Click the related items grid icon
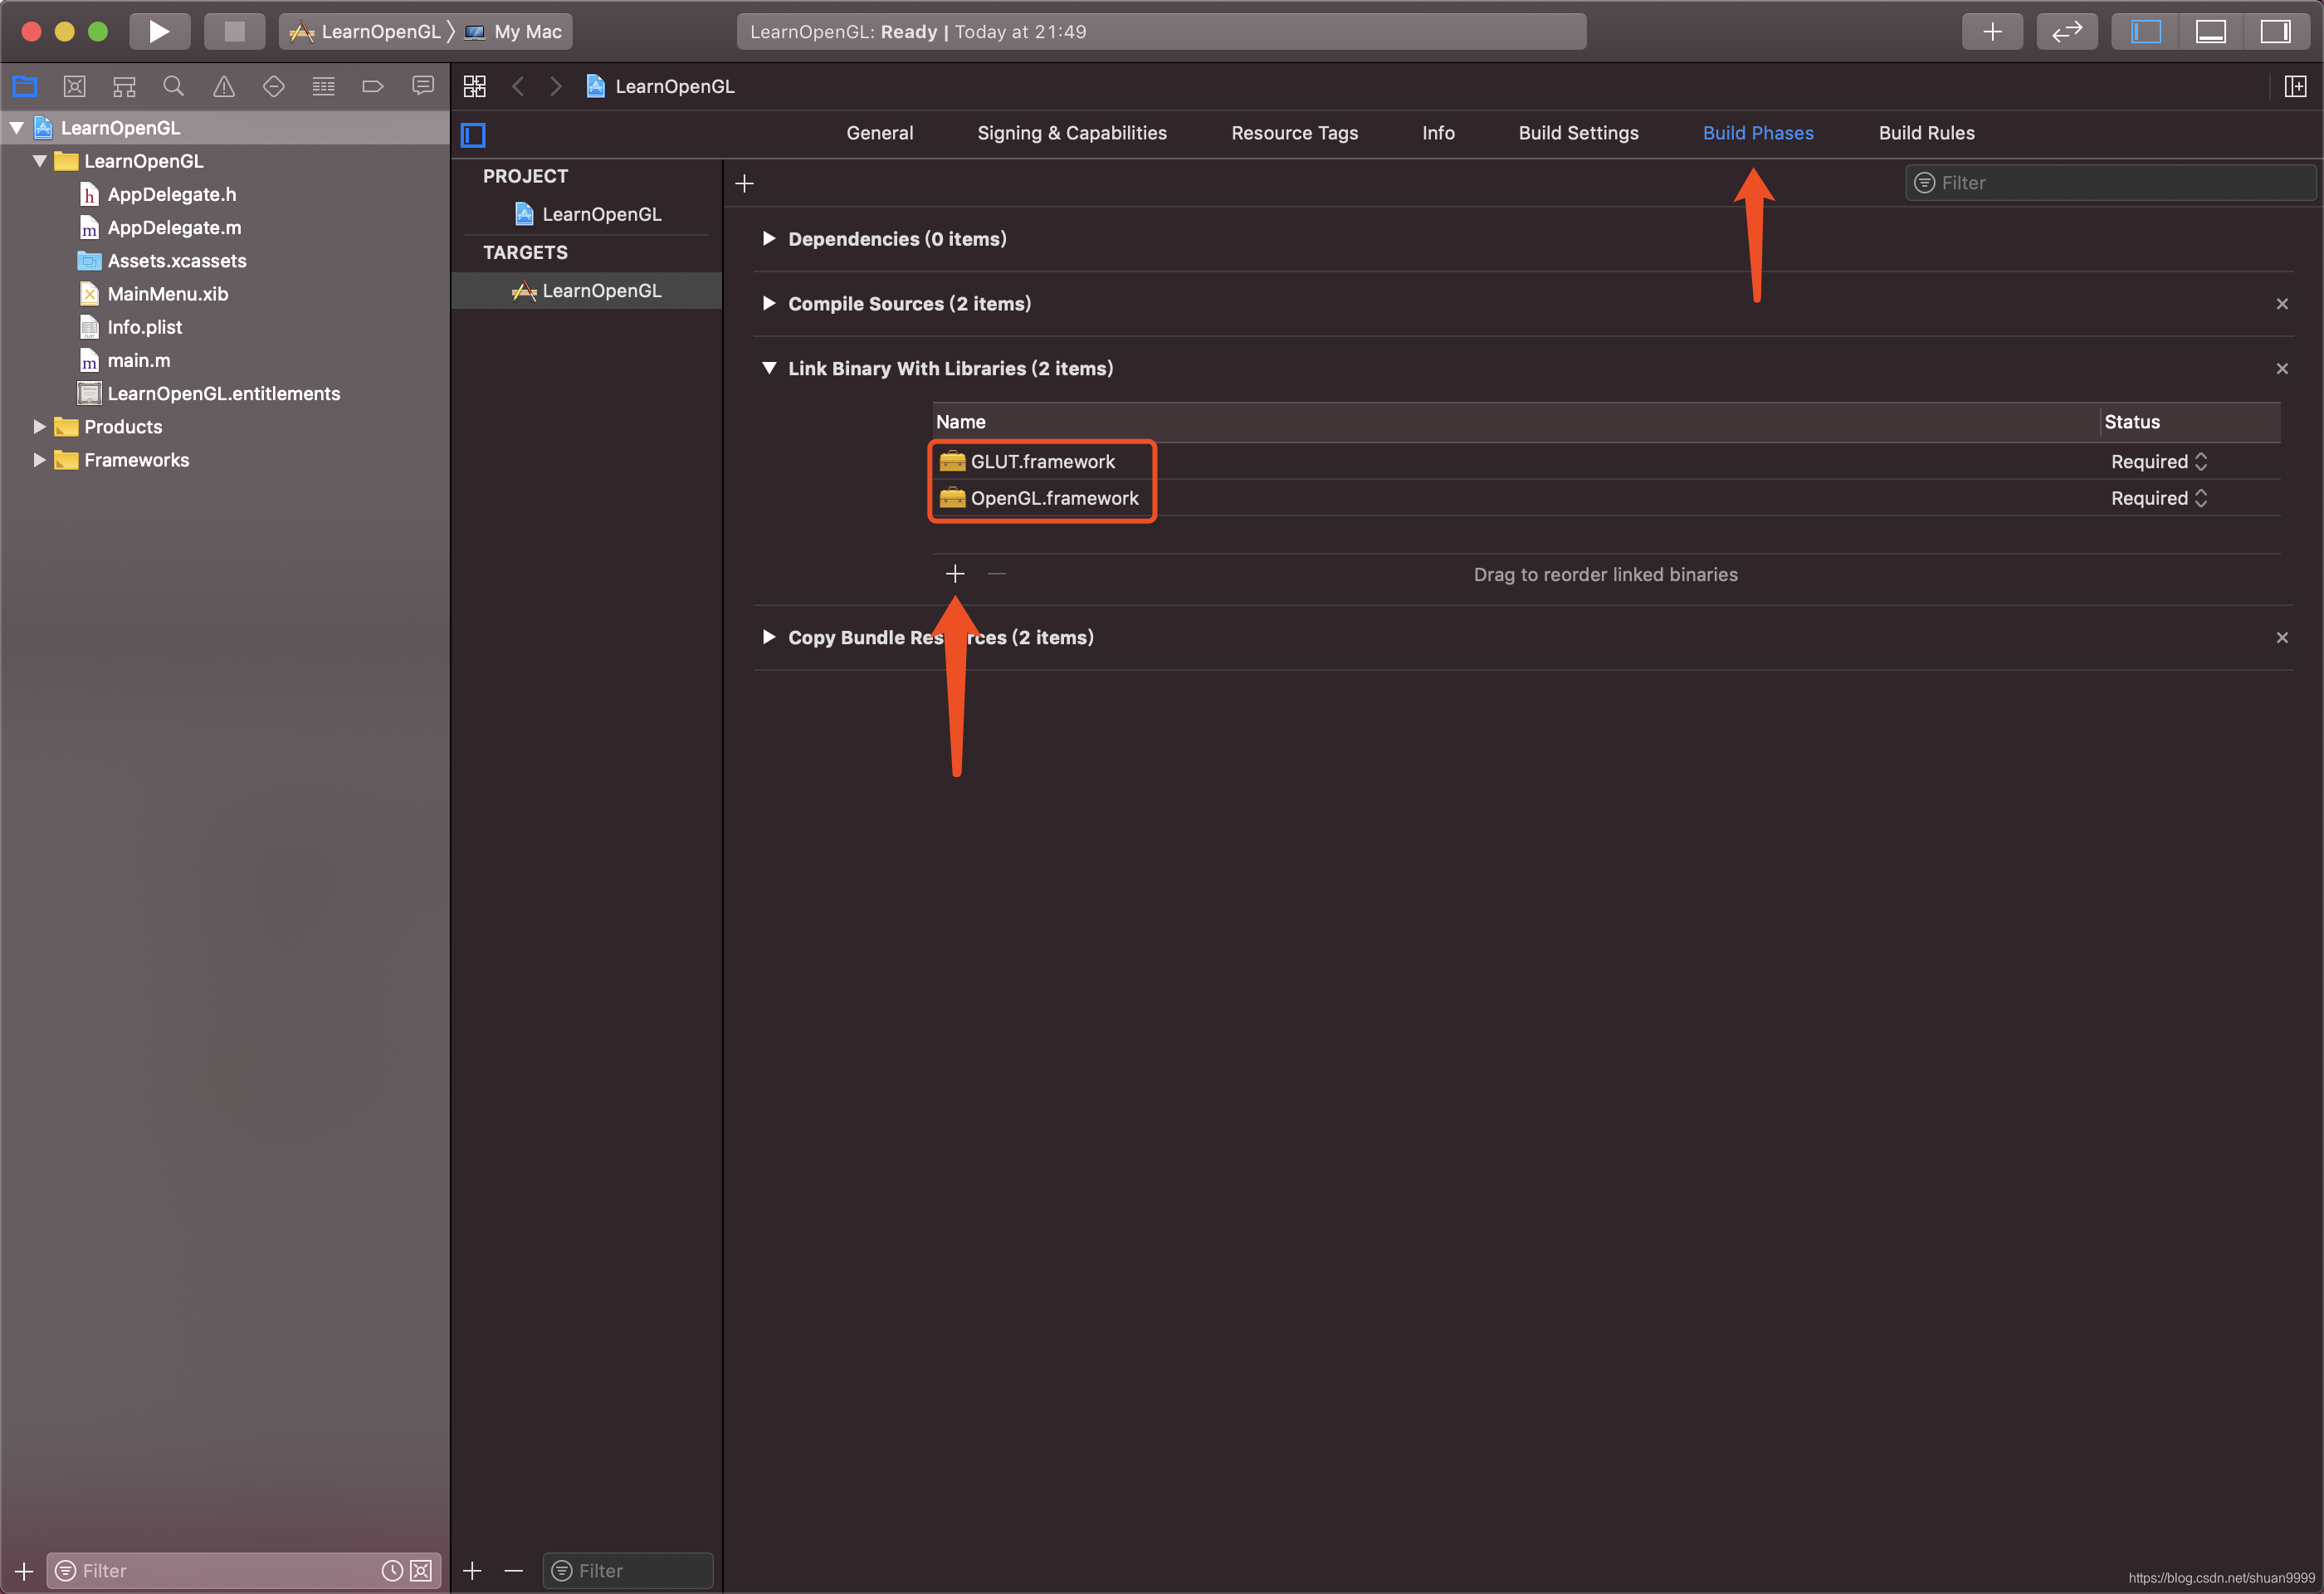2324x1594 pixels. click(475, 86)
